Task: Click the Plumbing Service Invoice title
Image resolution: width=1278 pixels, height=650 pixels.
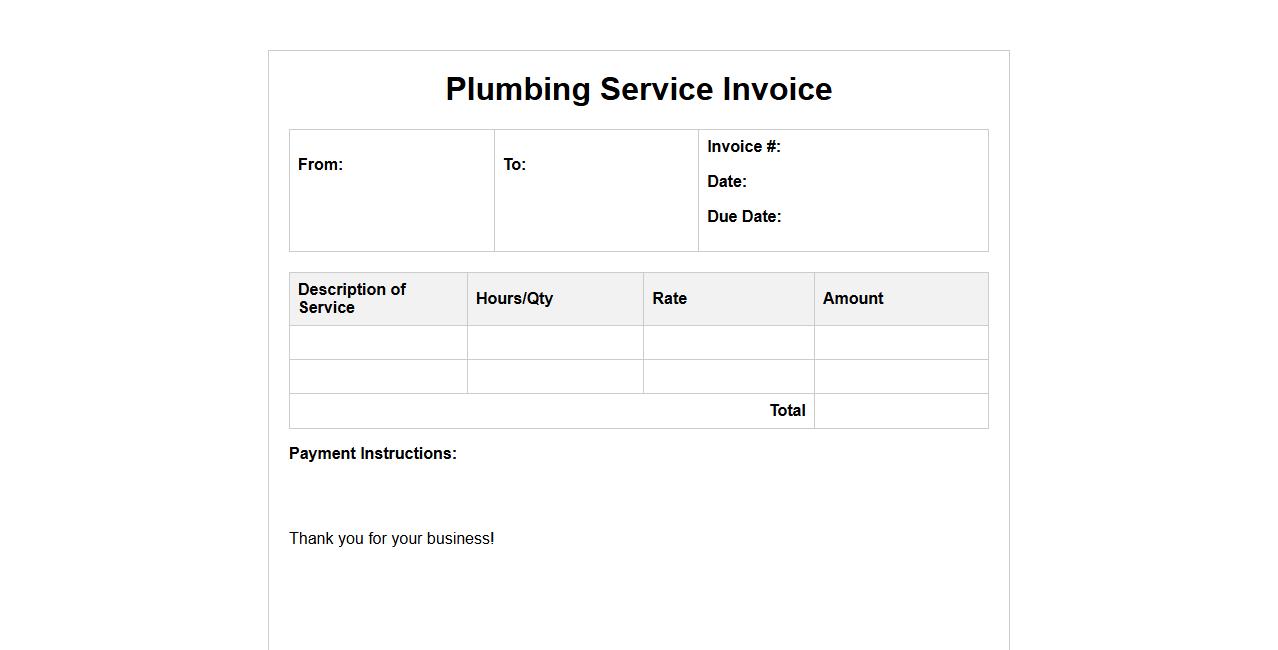Action: click(638, 89)
